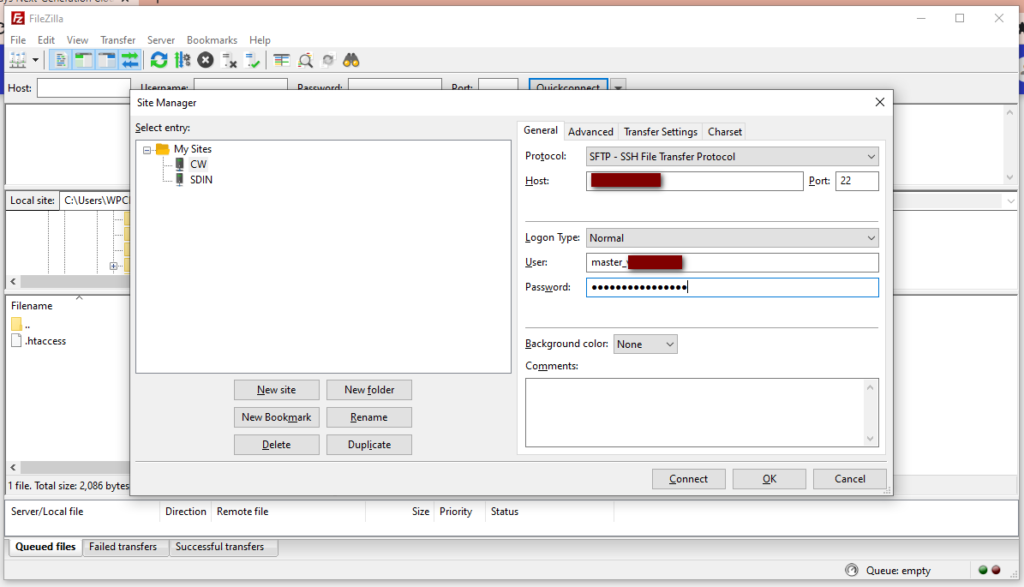
Task: Click the refresh file lists icon
Action: (159, 60)
